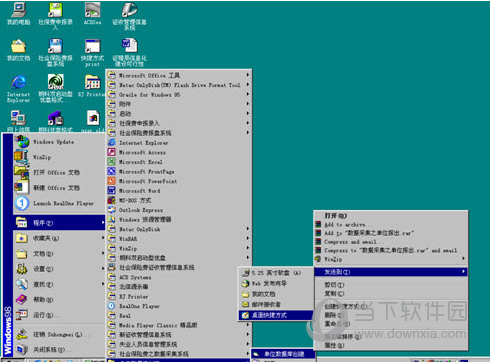Open 社会保险费之数据采集系统 program folder
The width and height of the screenshot is (491, 363).
(x=179, y=354)
